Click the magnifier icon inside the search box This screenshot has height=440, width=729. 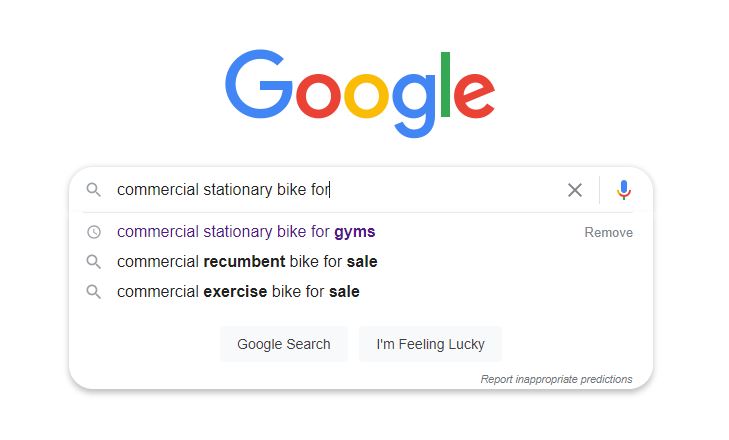(93, 190)
